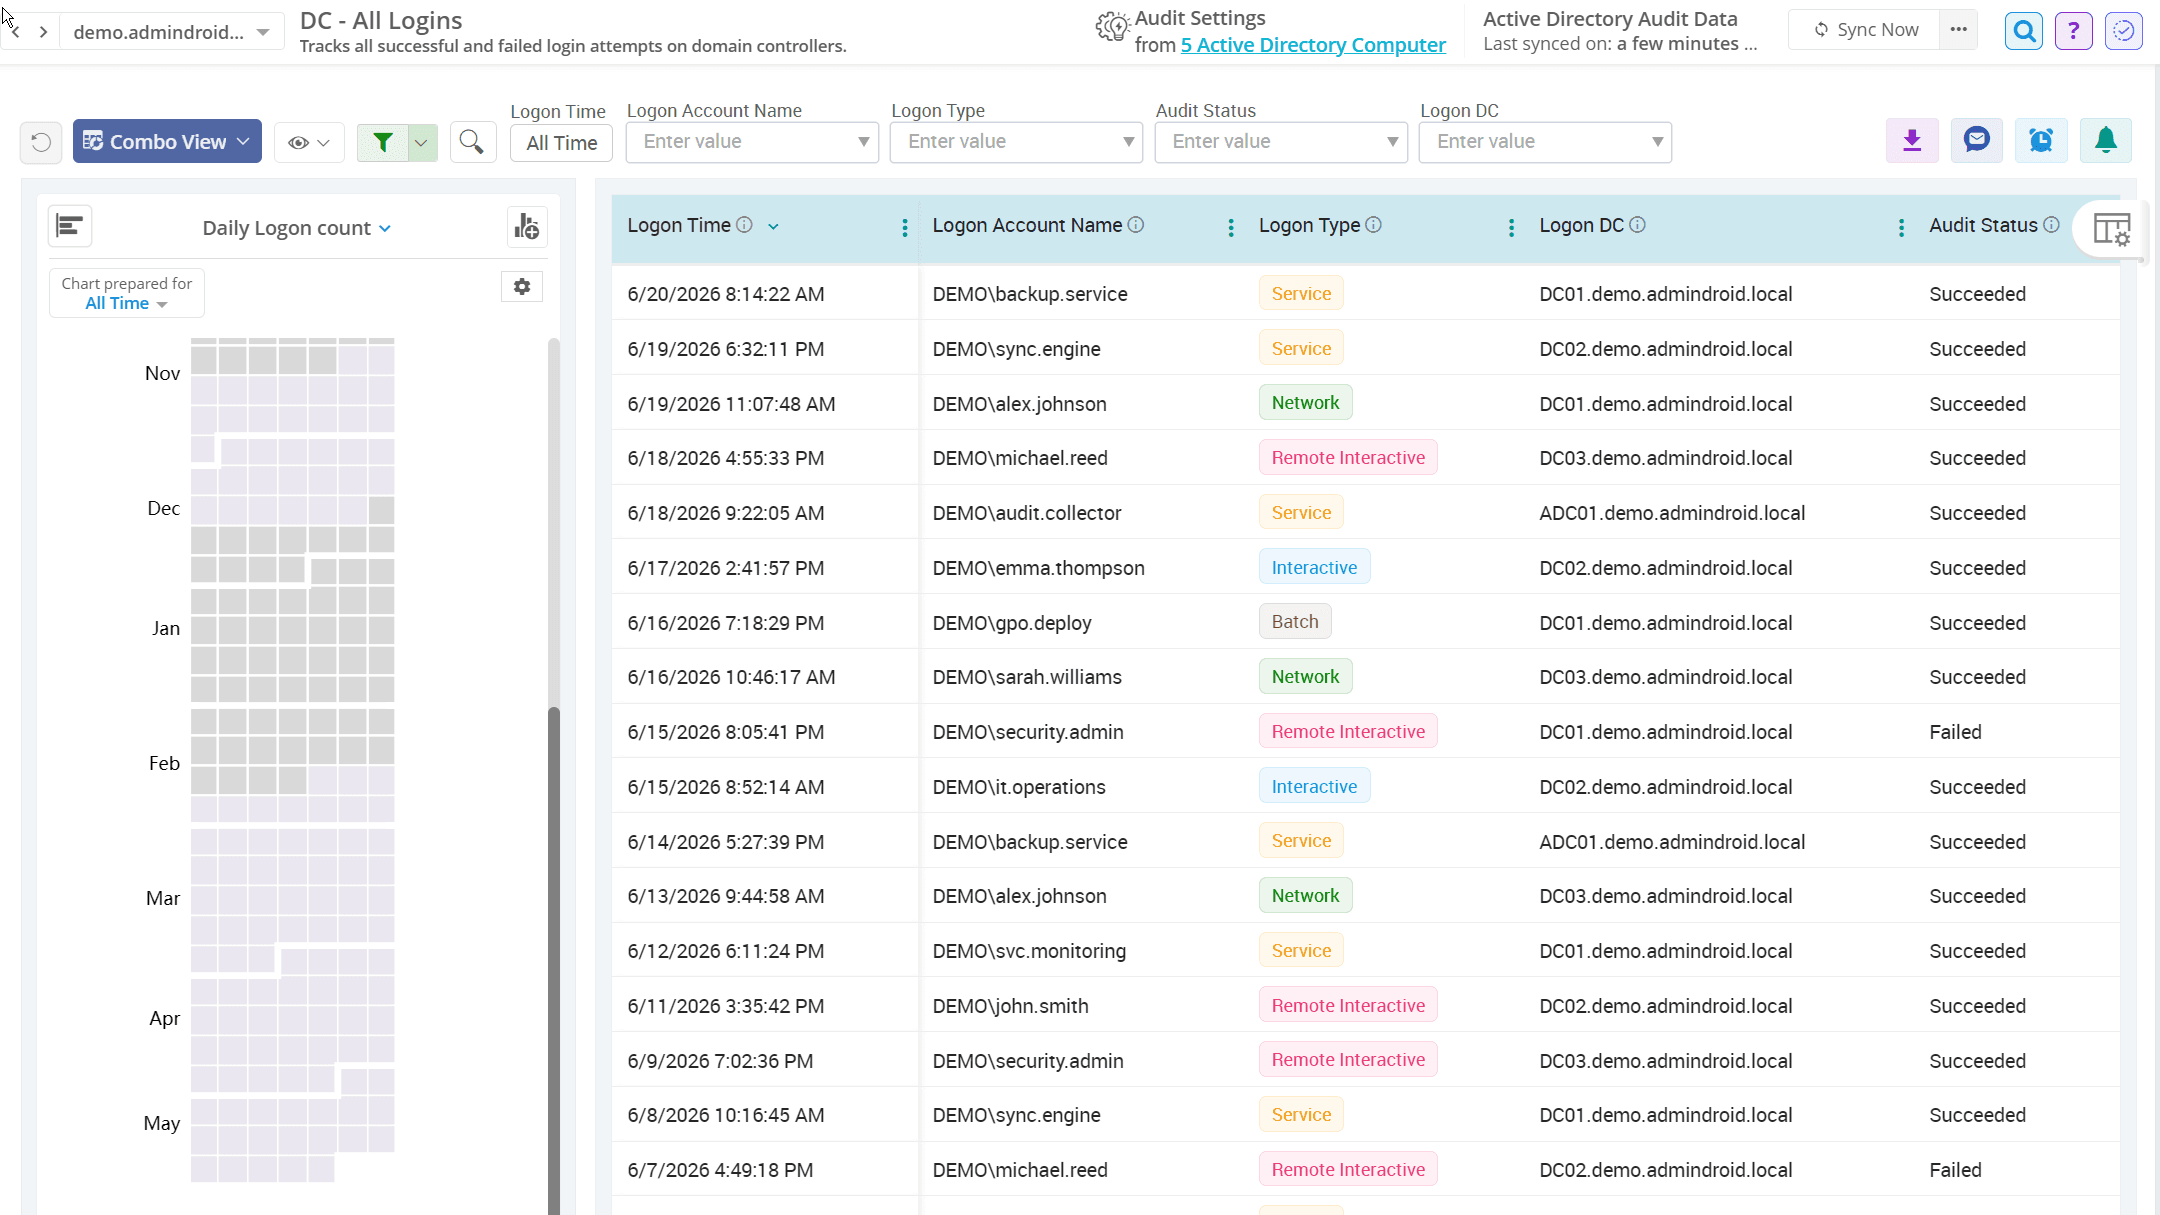Click the download export icon
Image resolution: width=2160 pixels, height=1215 pixels.
pyautogui.click(x=1912, y=141)
